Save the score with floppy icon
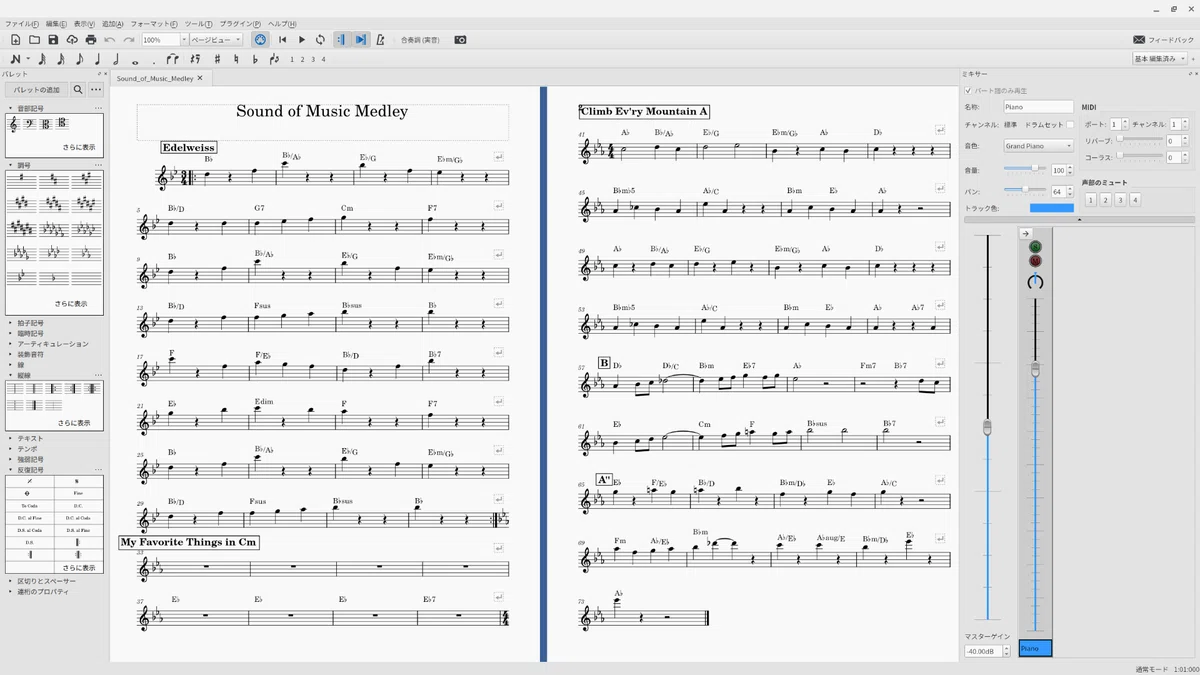Viewport: 1200px width, 675px height. (53, 40)
